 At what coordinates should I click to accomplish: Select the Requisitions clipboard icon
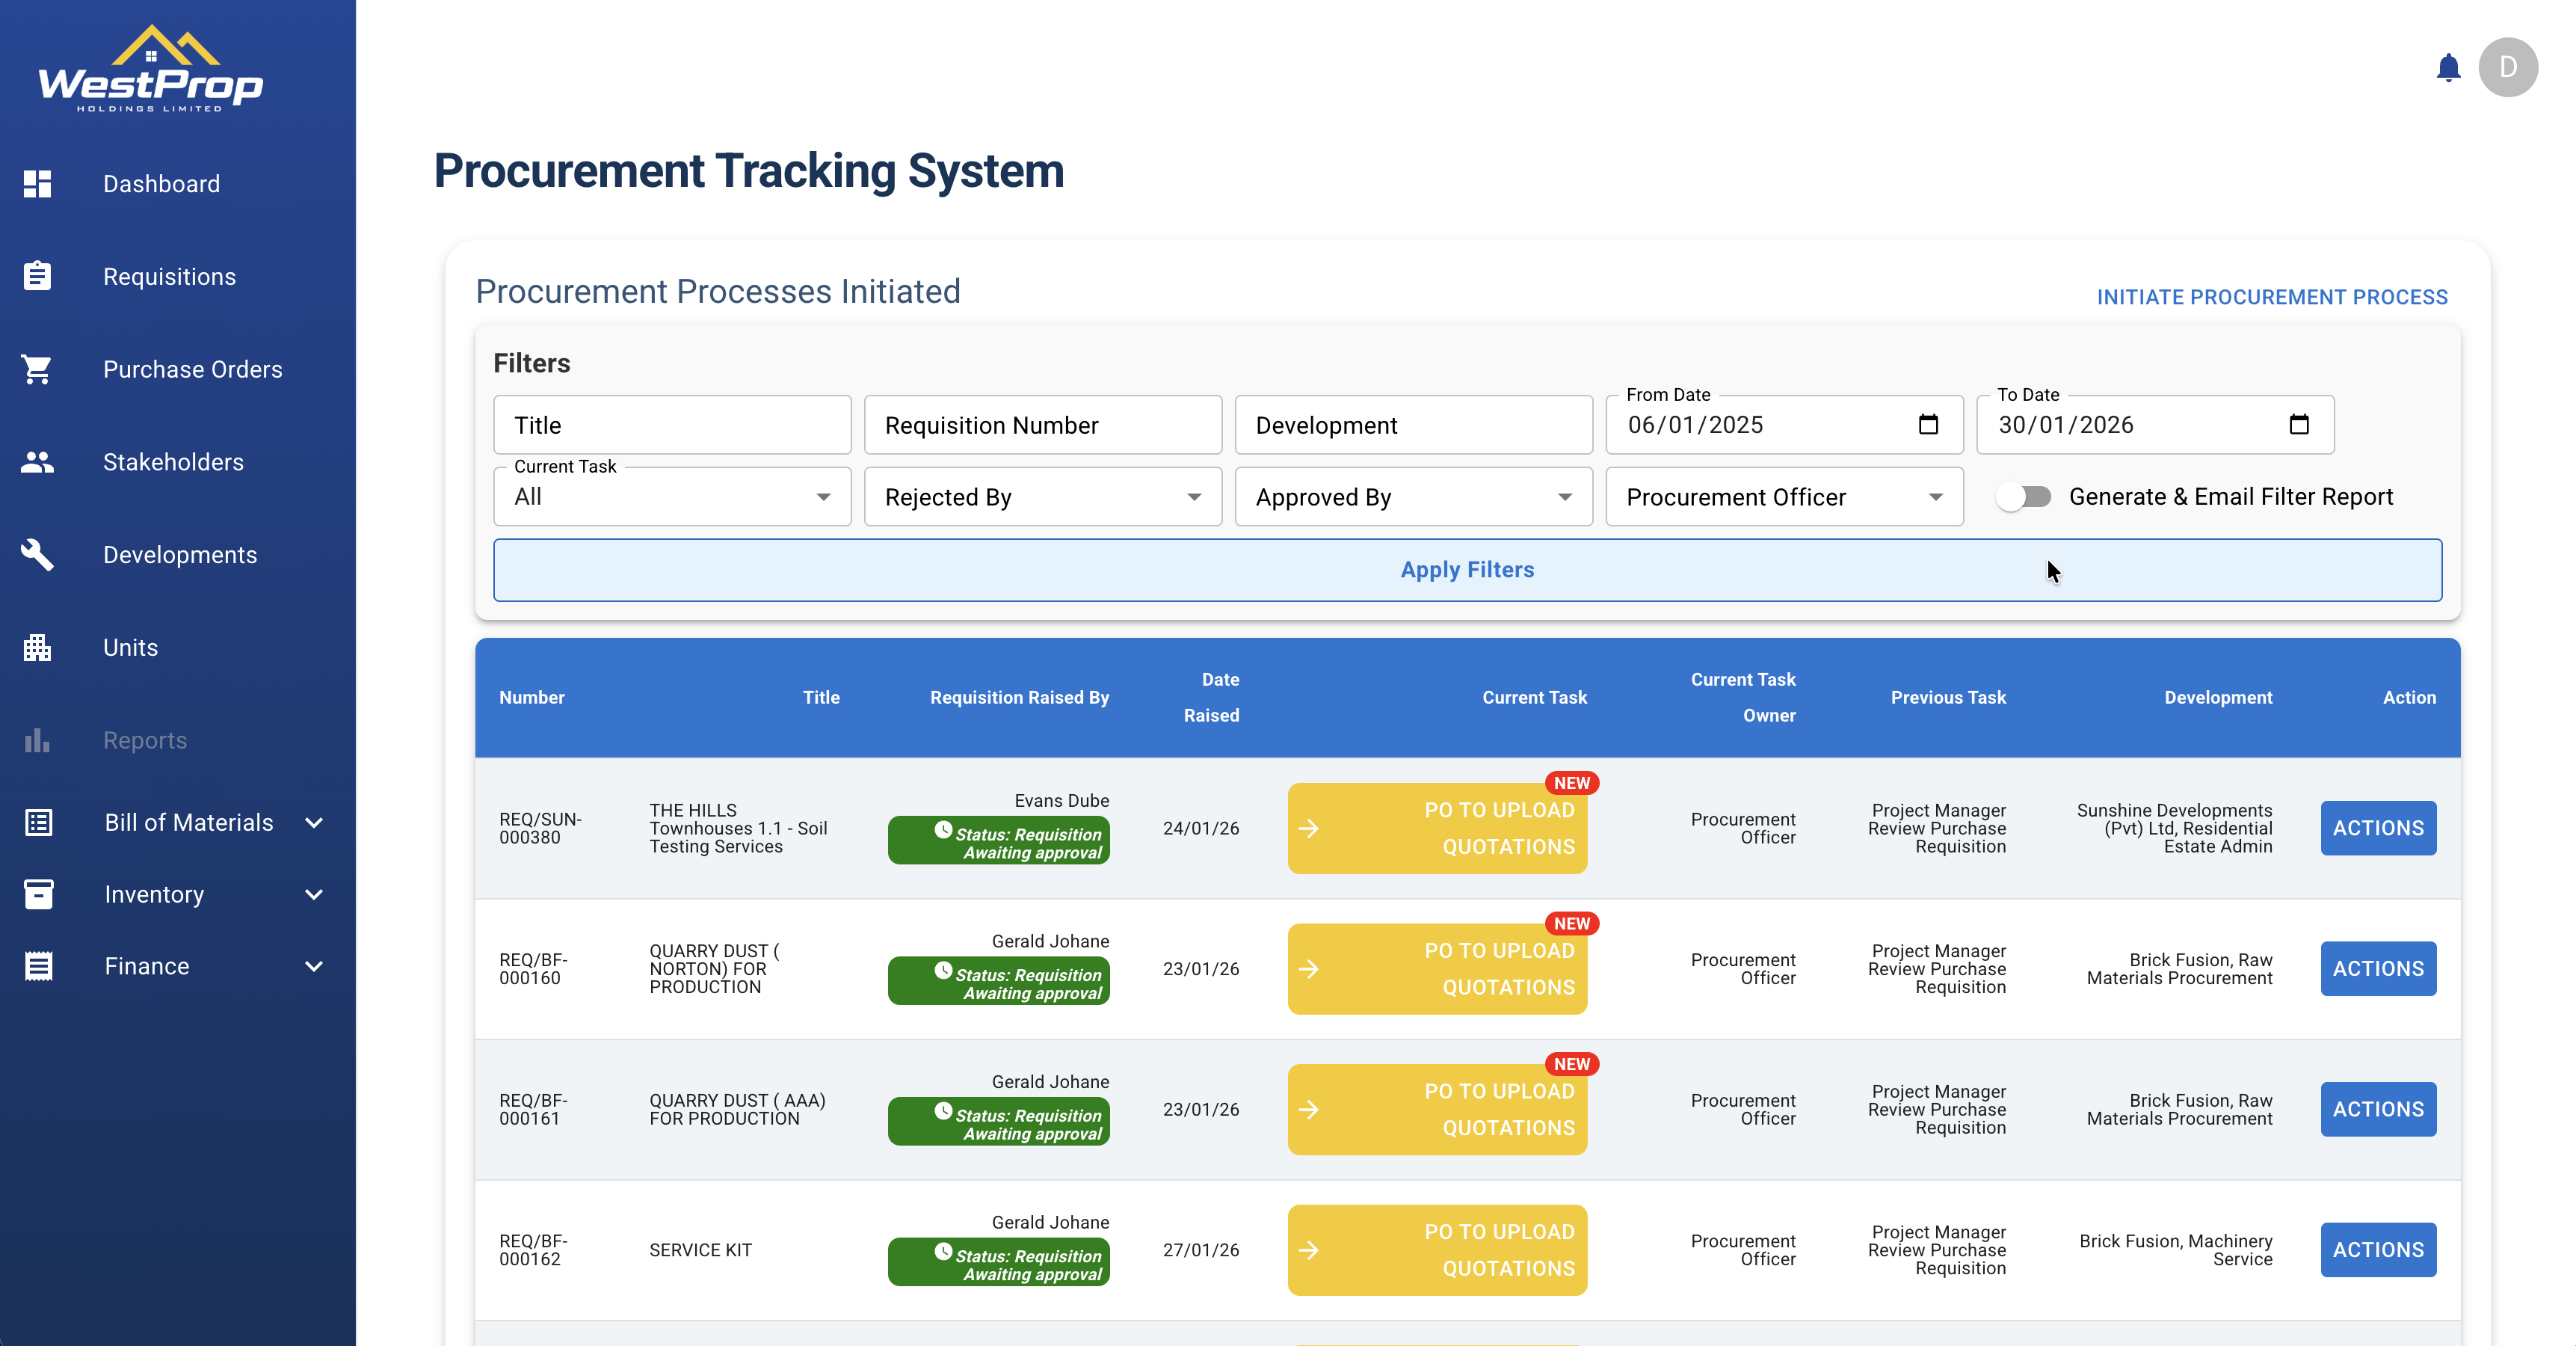coord(37,276)
